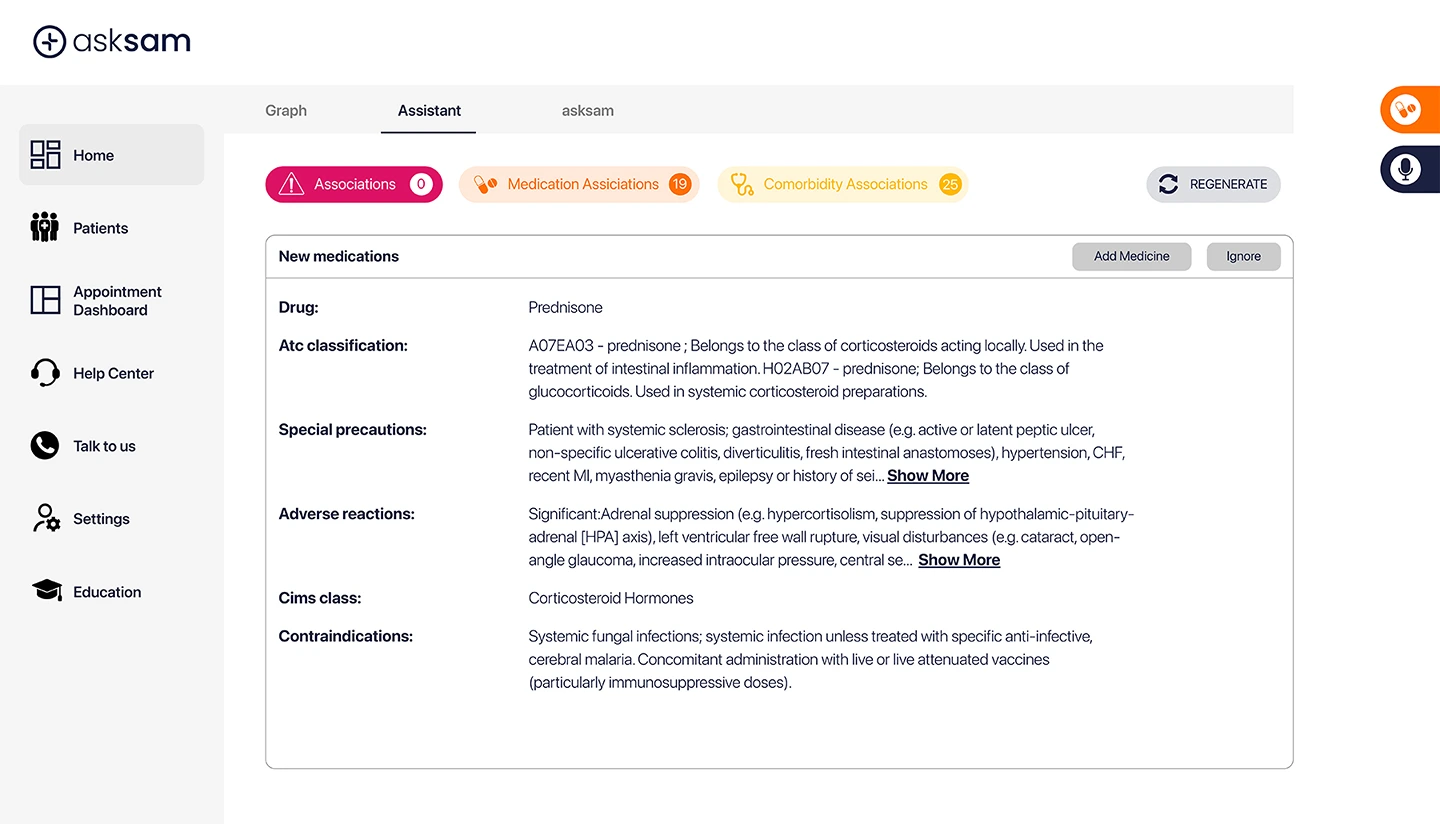Screen dimensions: 1440x824
Task: Click the Education graduation cap icon
Action: point(46,591)
